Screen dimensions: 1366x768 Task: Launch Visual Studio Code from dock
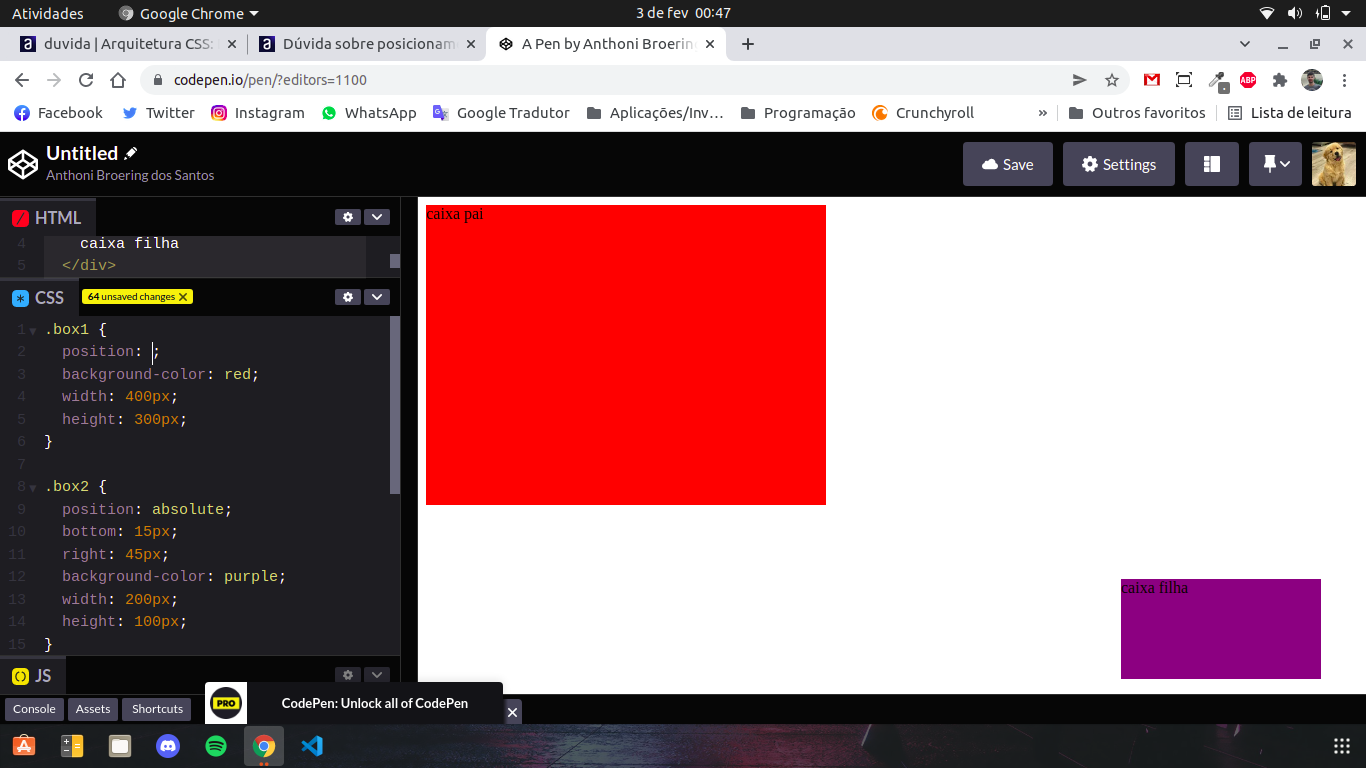[x=312, y=746]
